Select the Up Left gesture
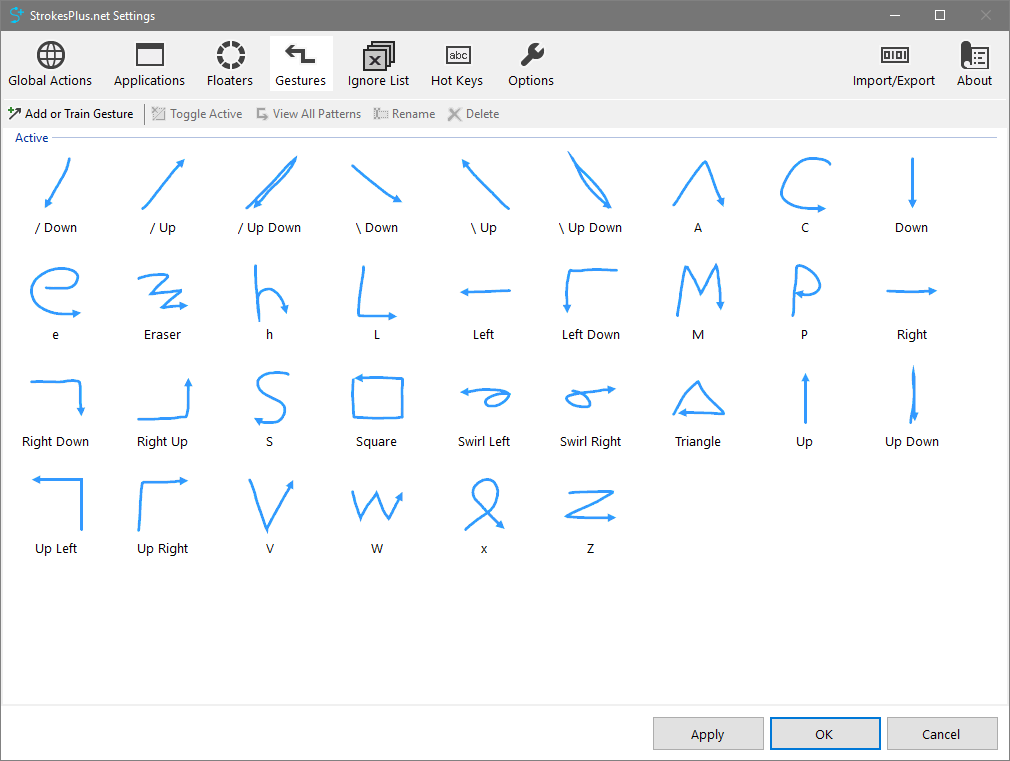The image size is (1010, 761). [56, 516]
